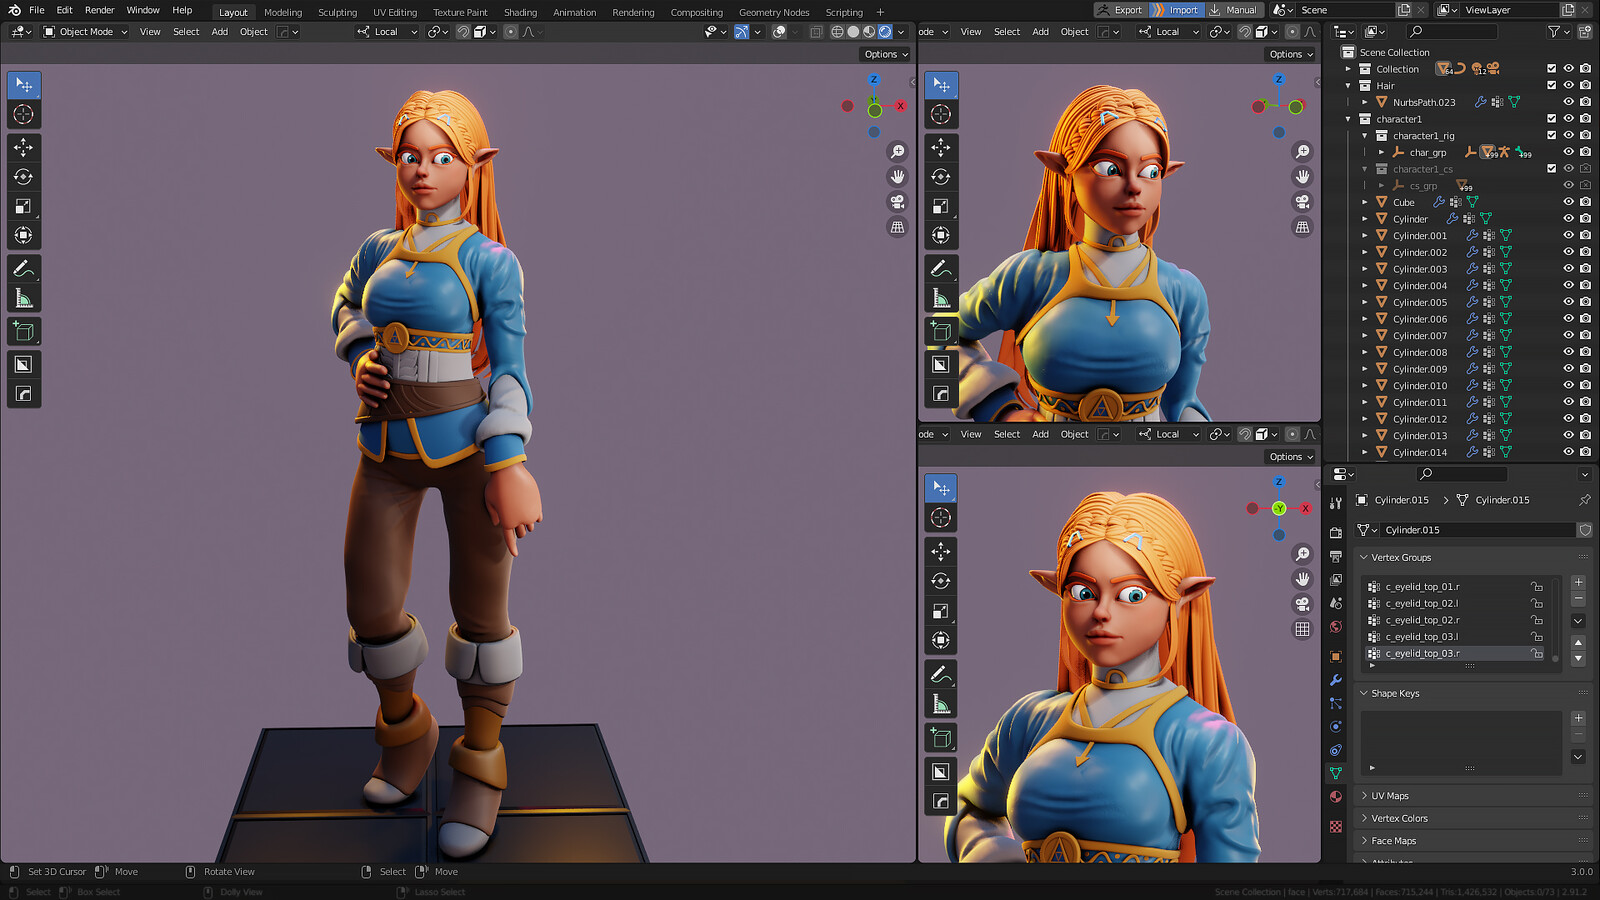Open the File menu
Image resolution: width=1600 pixels, height=900 pixels.
click(x=37, y=10)
